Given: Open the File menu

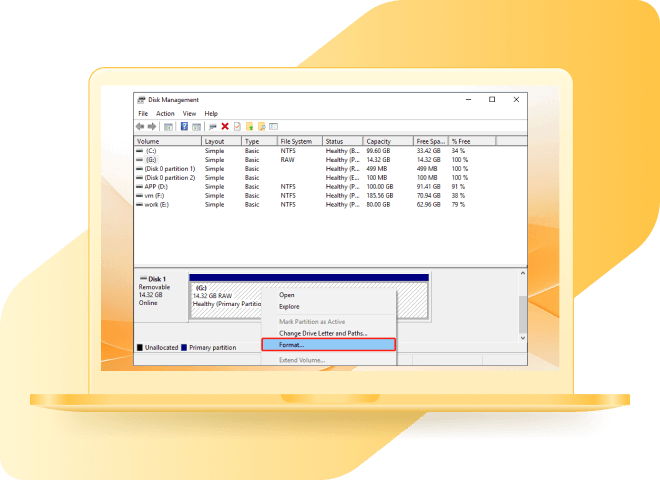Looking at the screenshot, I should 143,113.
